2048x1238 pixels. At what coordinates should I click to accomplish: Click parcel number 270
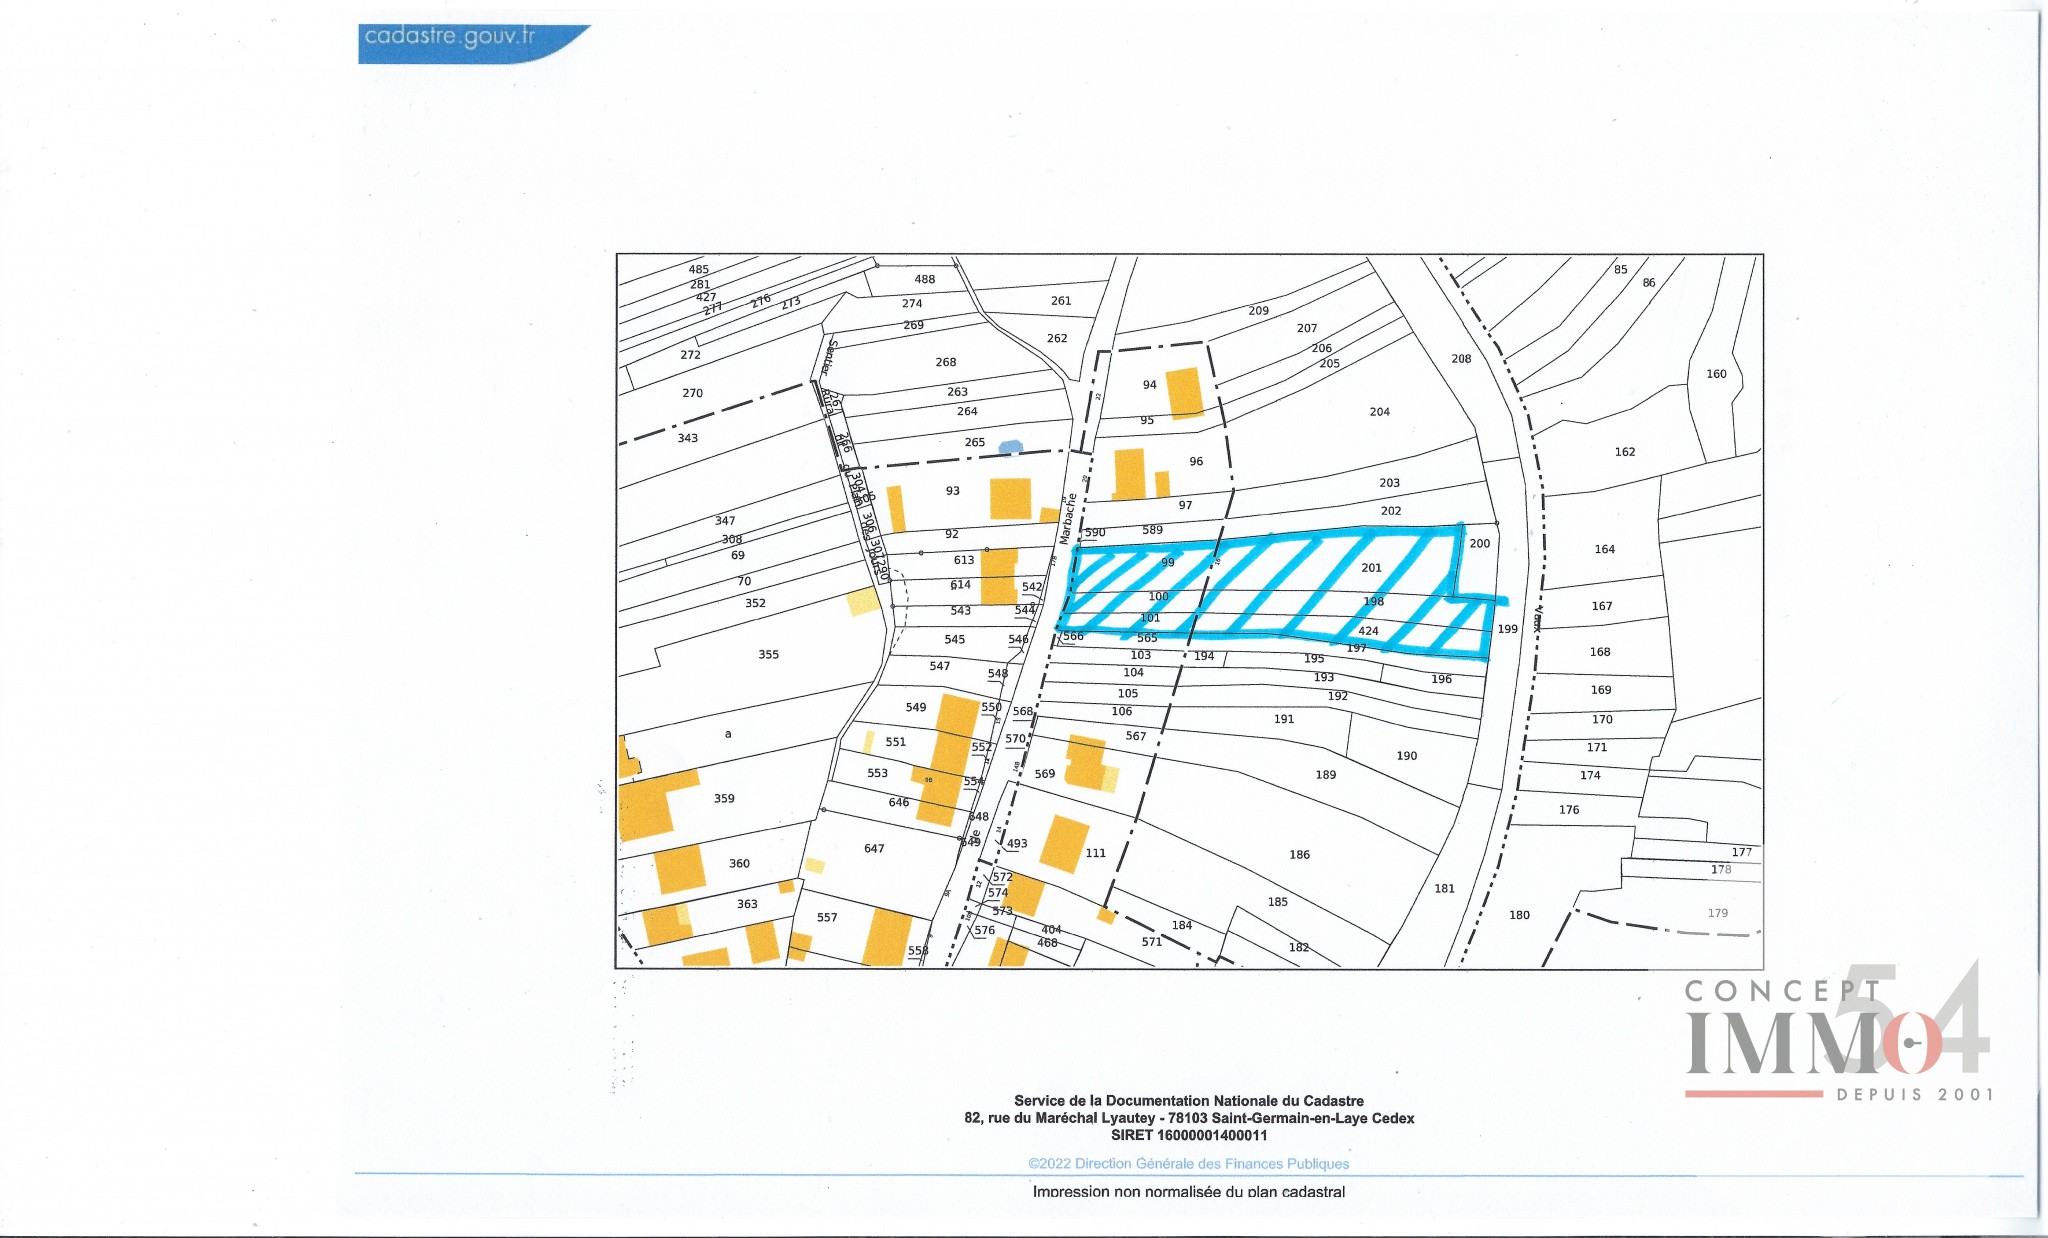pos(693,394)
